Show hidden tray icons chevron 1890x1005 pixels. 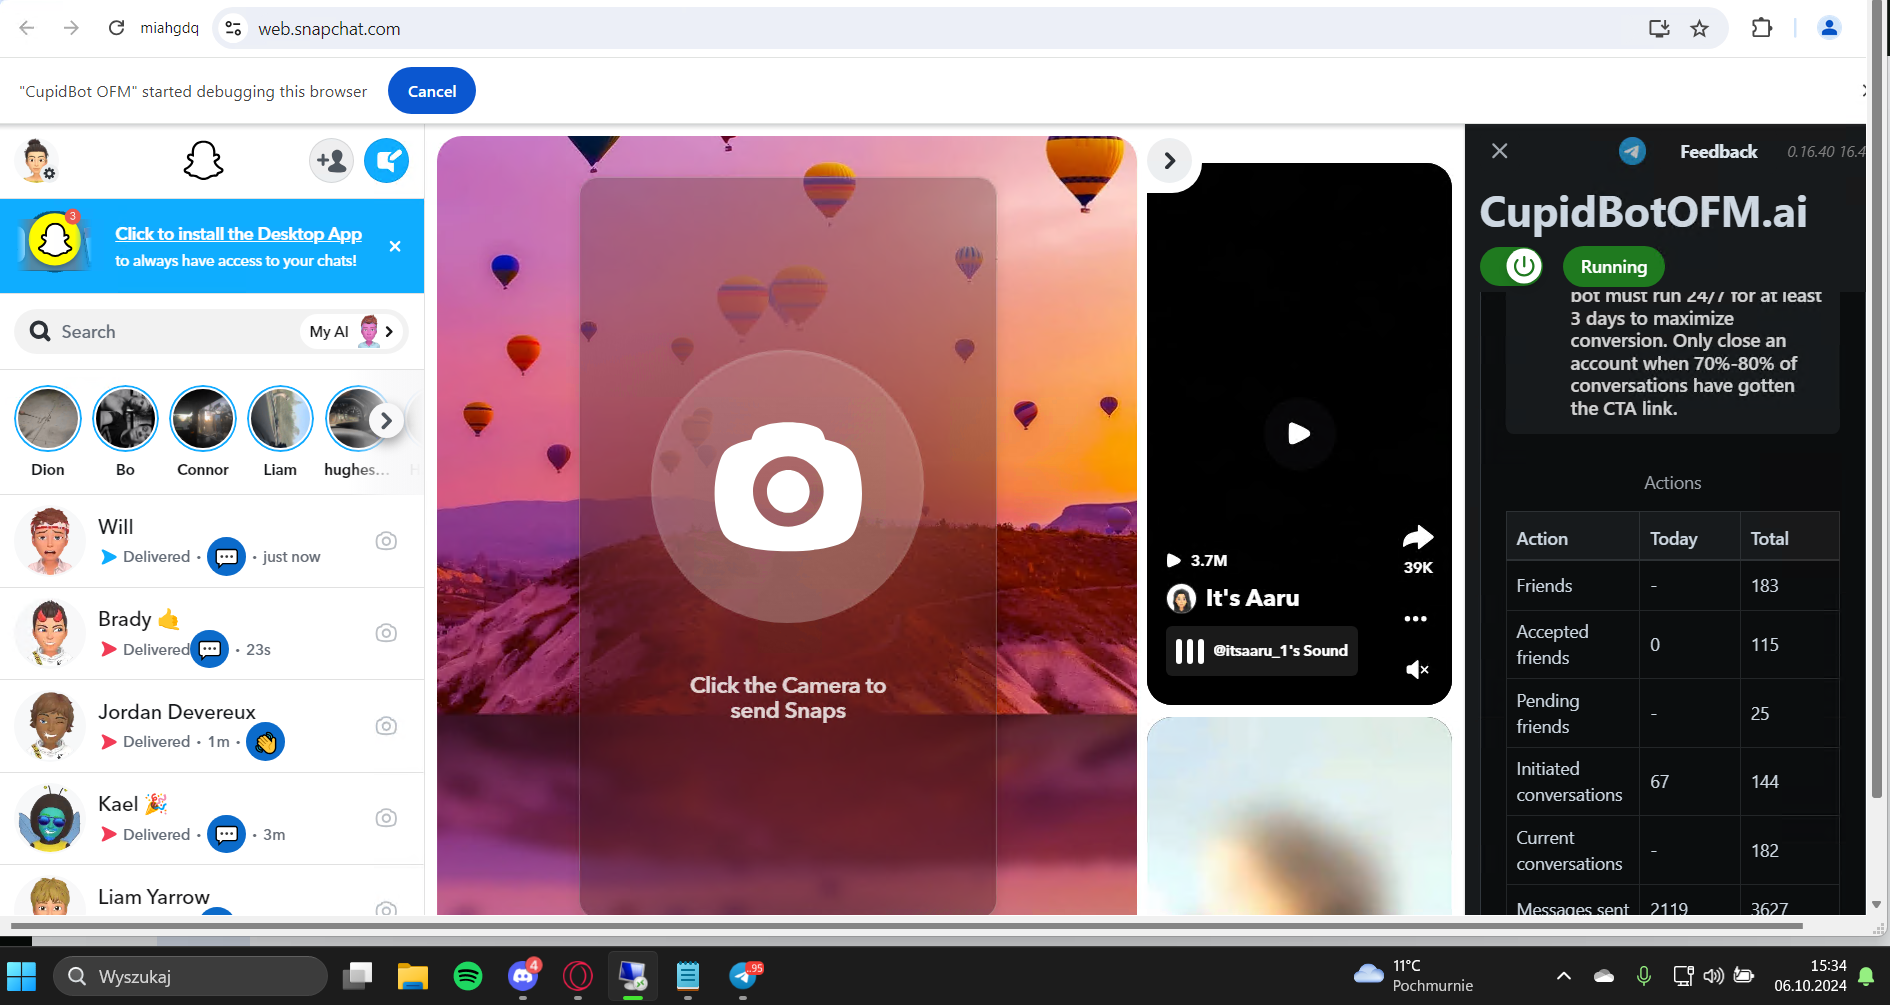coord(1564,976)
